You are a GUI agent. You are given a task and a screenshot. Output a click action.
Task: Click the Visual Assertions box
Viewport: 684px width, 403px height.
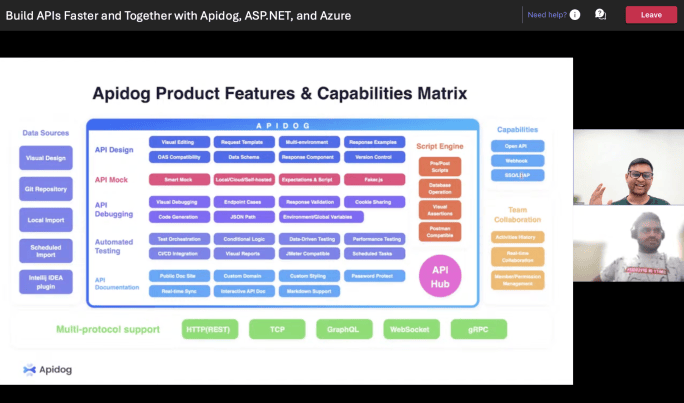440,210
